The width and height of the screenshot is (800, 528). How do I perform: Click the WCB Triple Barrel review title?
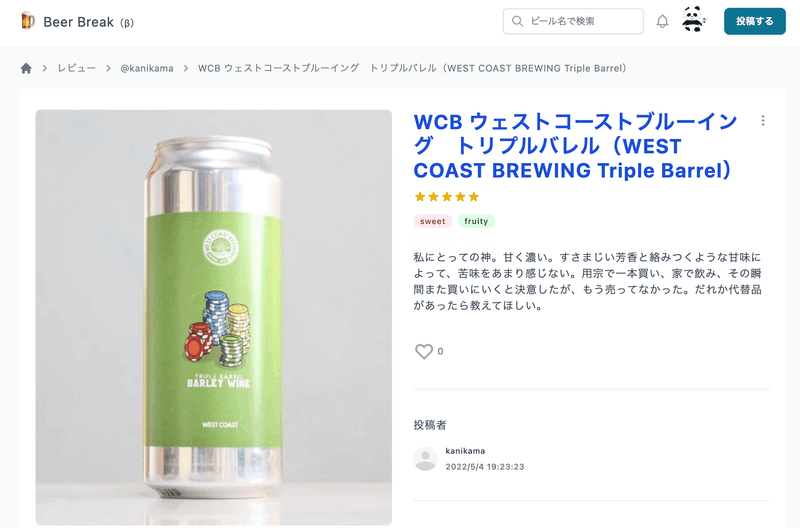576,146
